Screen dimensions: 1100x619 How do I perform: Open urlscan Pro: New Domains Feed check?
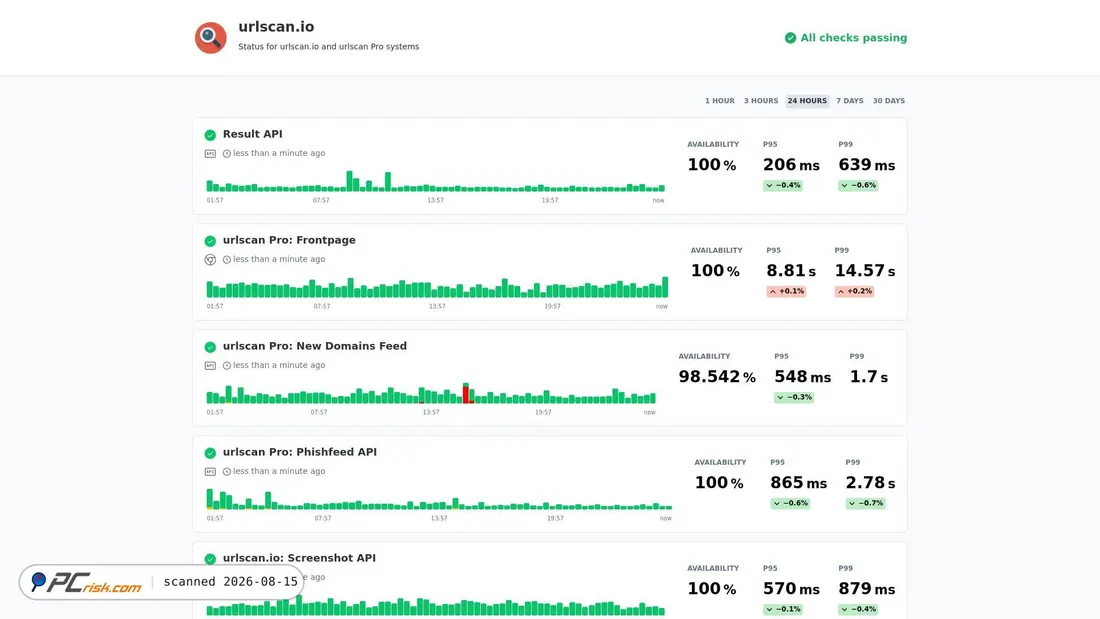314,346
